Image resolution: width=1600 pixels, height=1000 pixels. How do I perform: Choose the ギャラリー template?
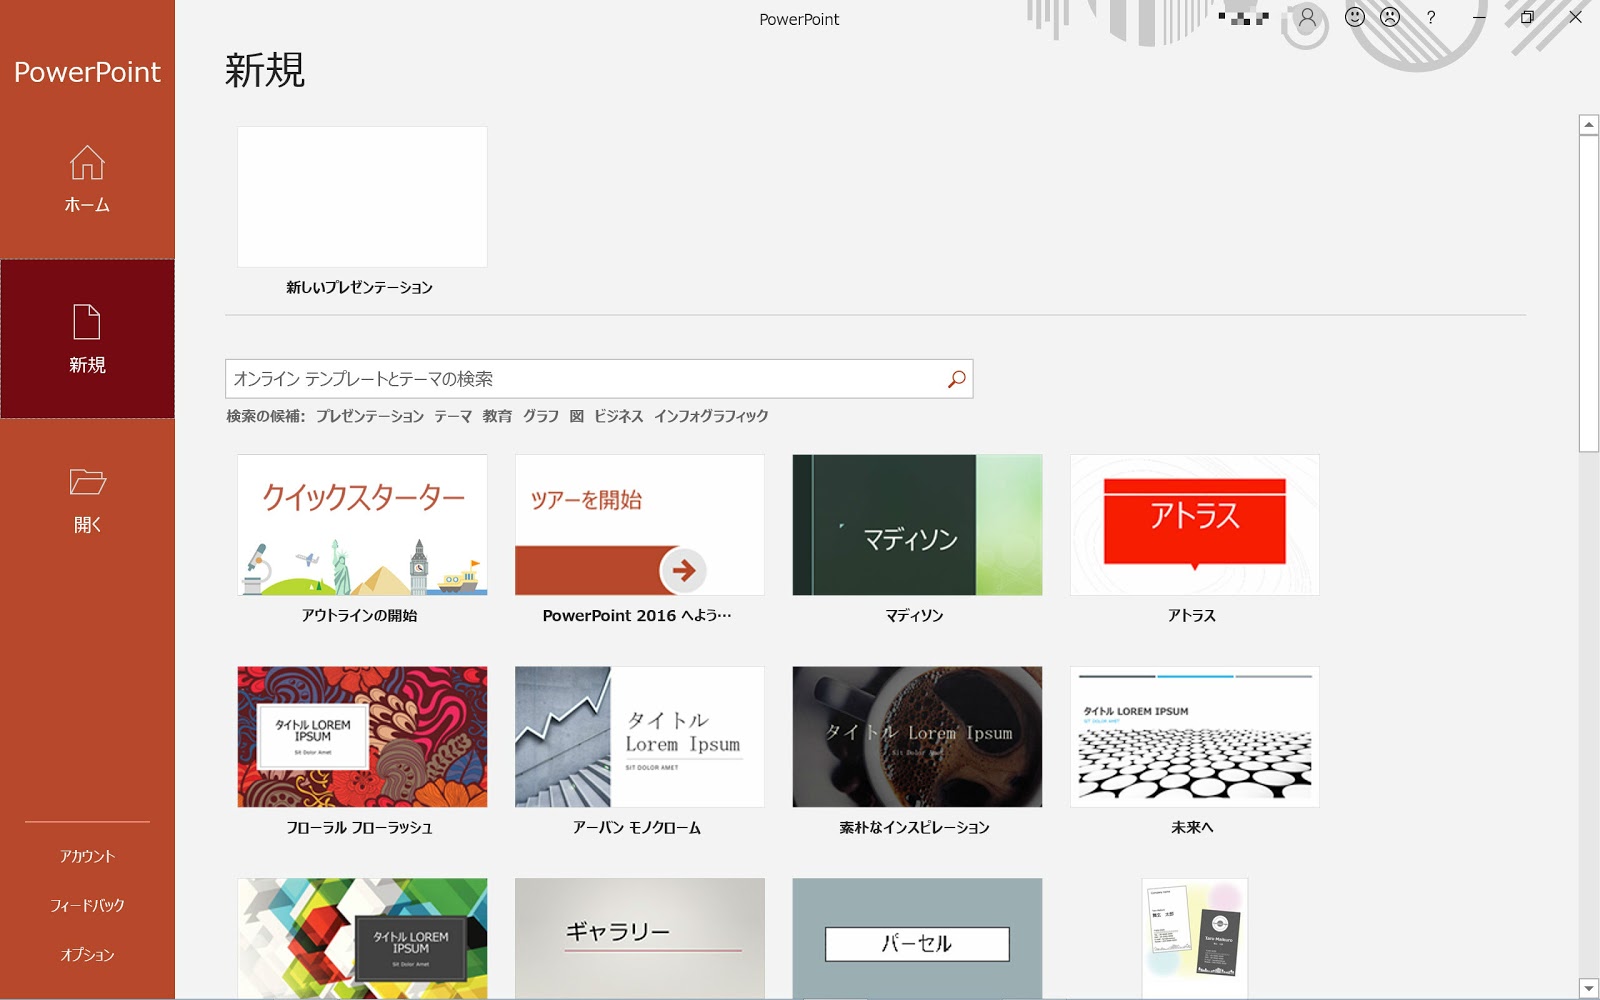tap(640, 938)
